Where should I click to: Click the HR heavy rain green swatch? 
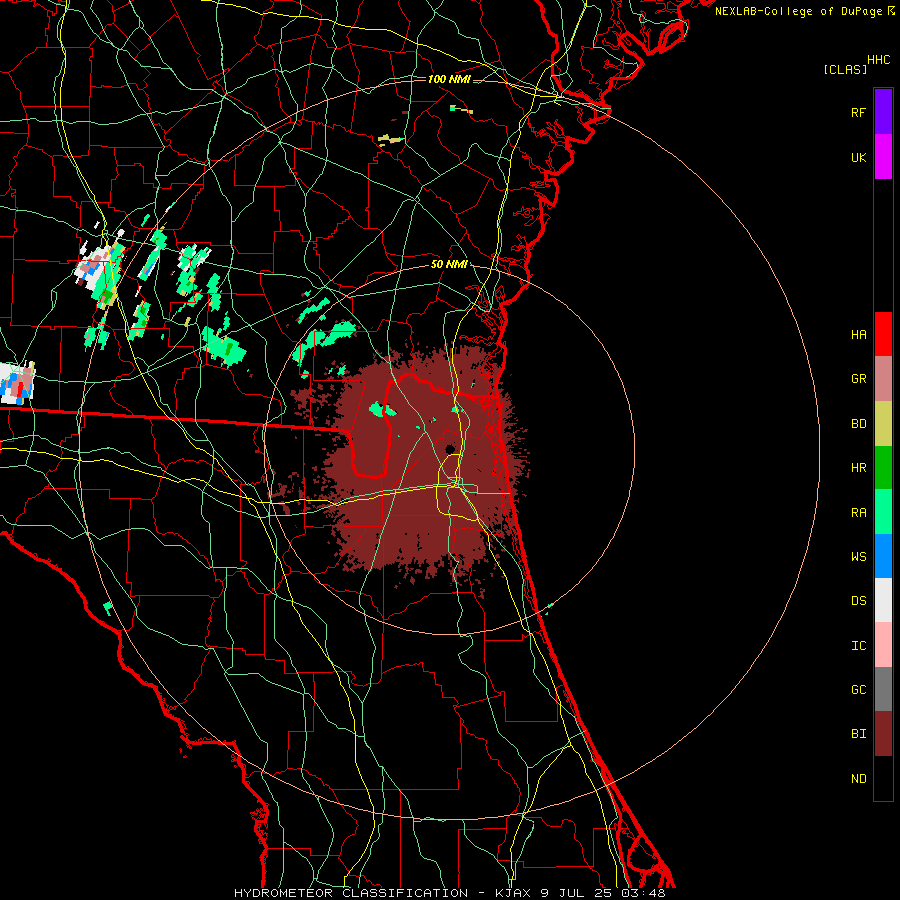883,467
